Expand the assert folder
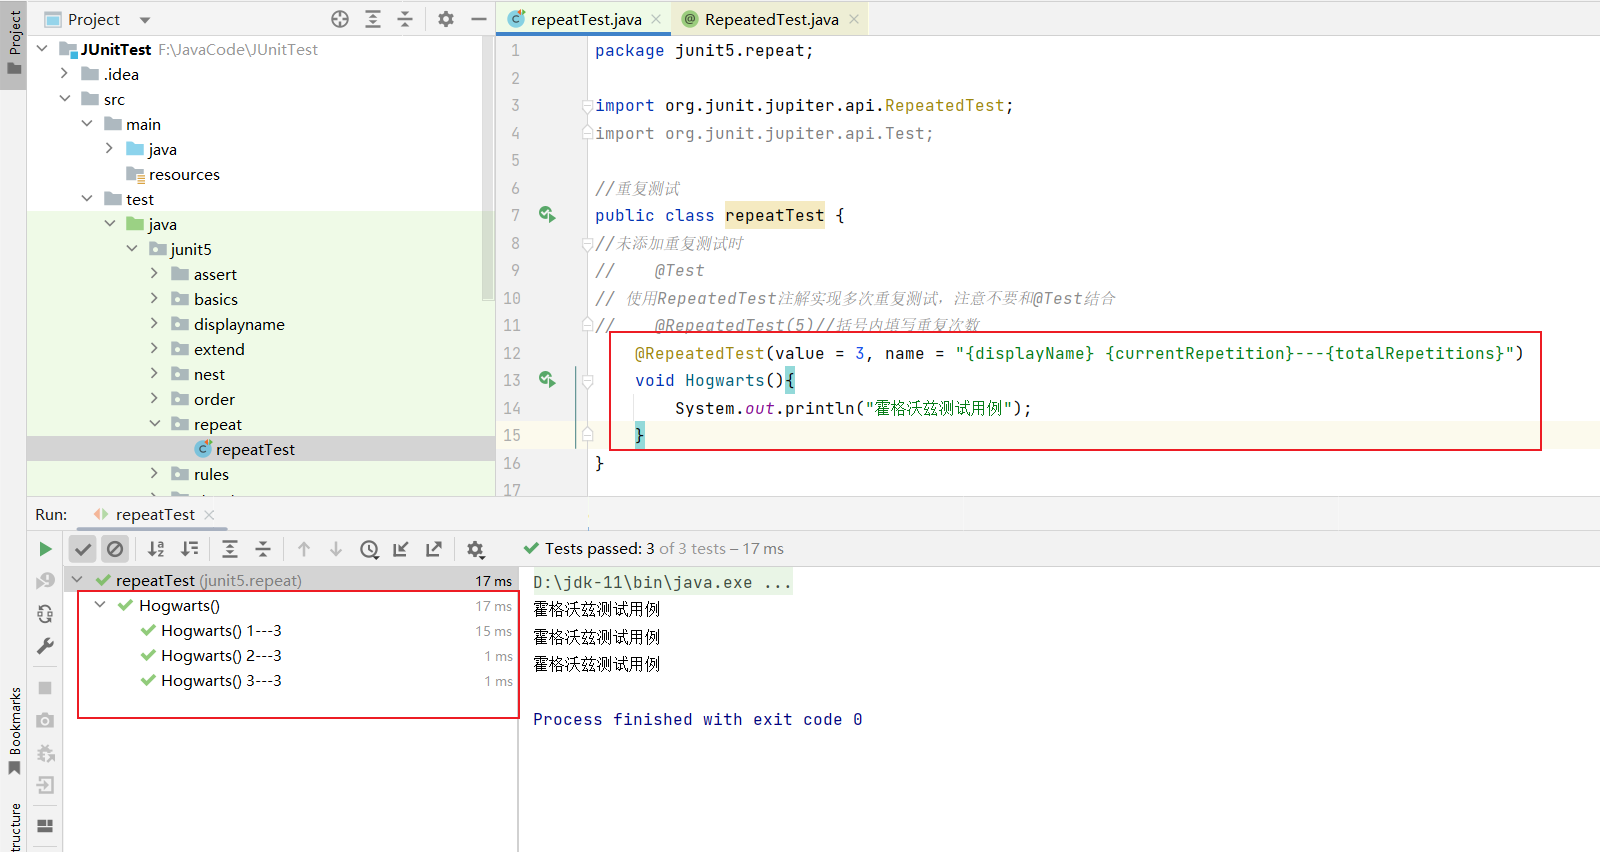This screenshot has width=1600, height=852. point(154,273)
